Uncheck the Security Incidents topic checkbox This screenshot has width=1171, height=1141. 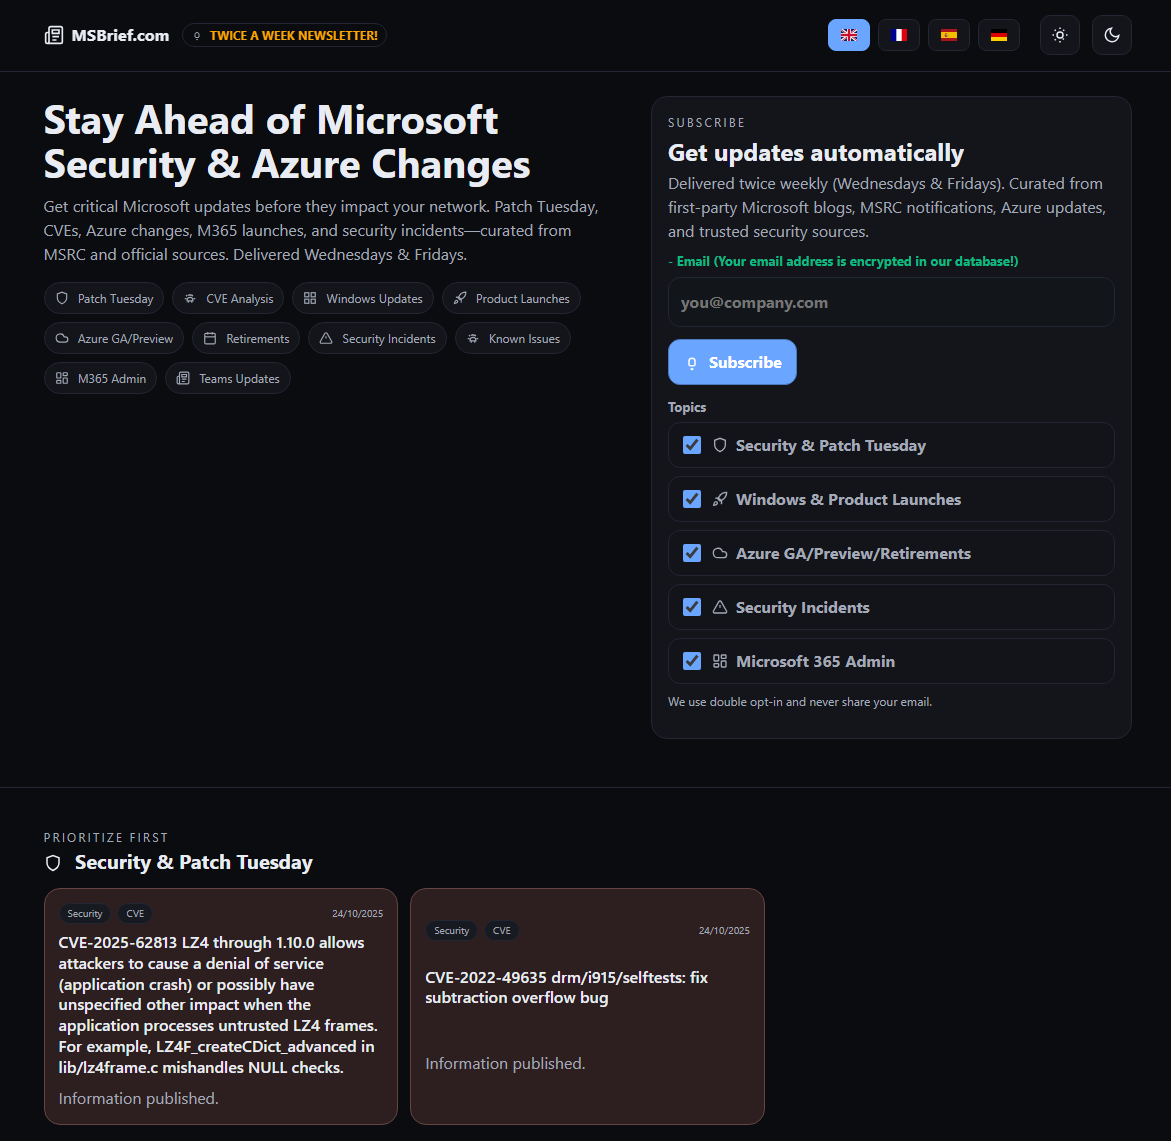(691, 607)
